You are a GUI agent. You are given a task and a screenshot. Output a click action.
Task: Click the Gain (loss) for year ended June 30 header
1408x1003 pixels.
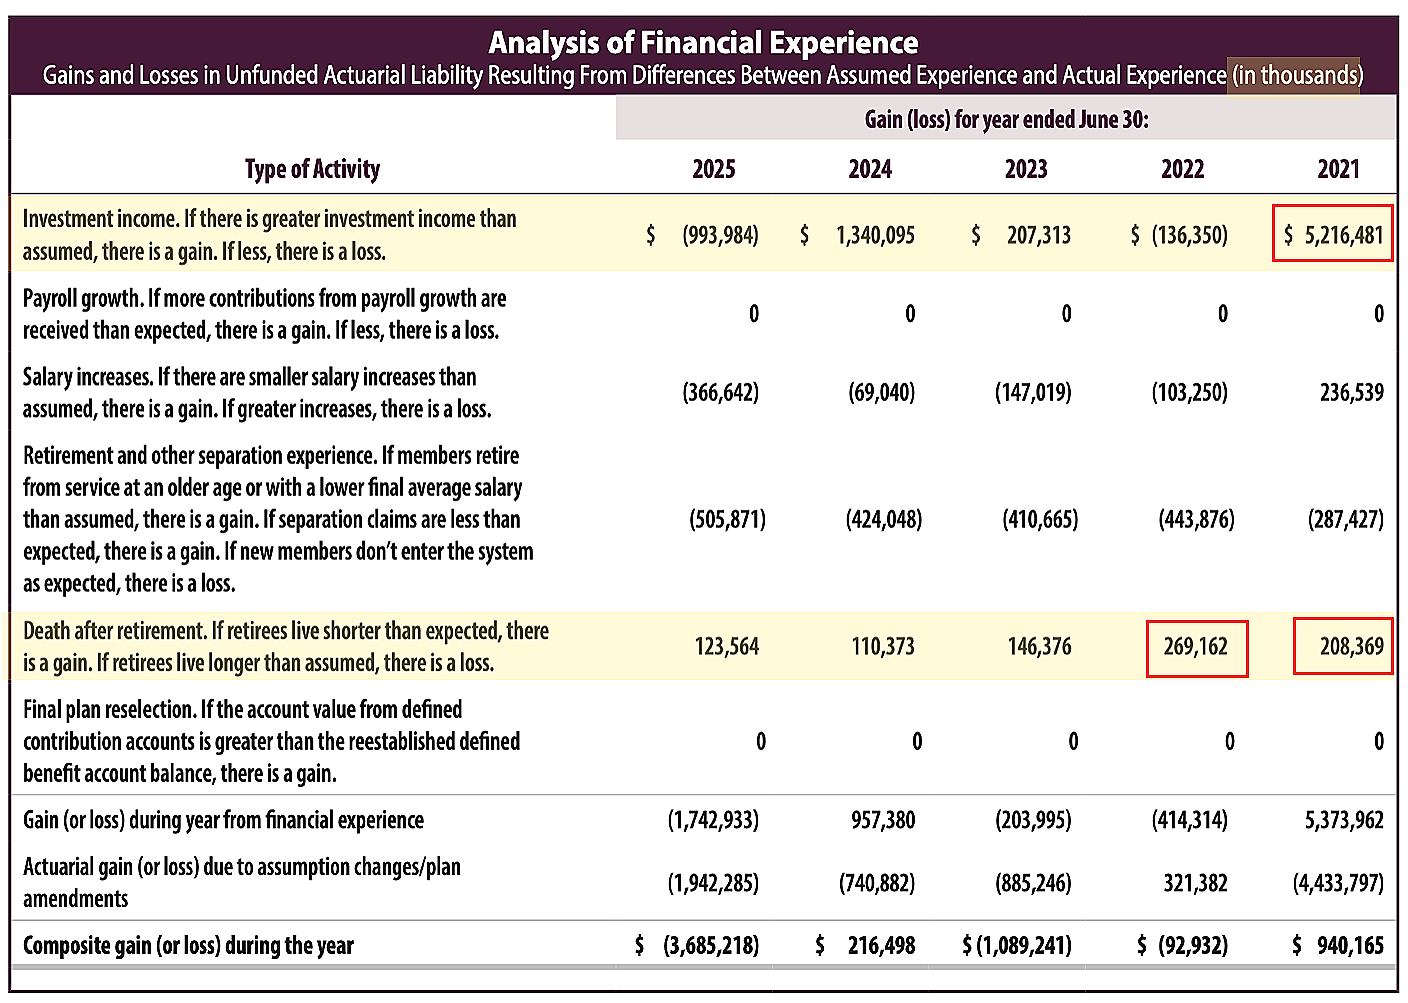click(1007, 120)
